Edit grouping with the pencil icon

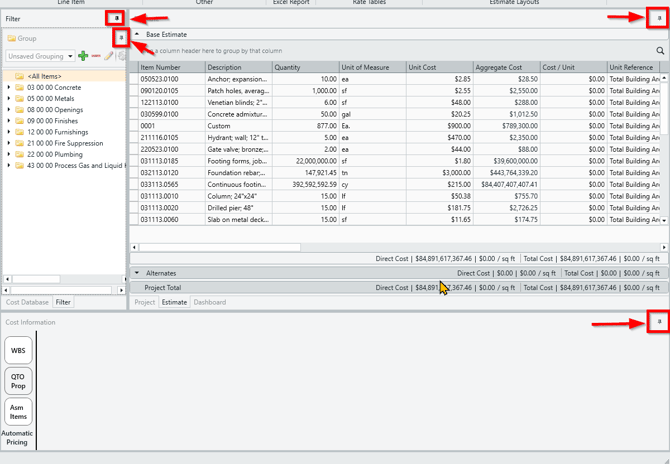(x=109, y=56)
